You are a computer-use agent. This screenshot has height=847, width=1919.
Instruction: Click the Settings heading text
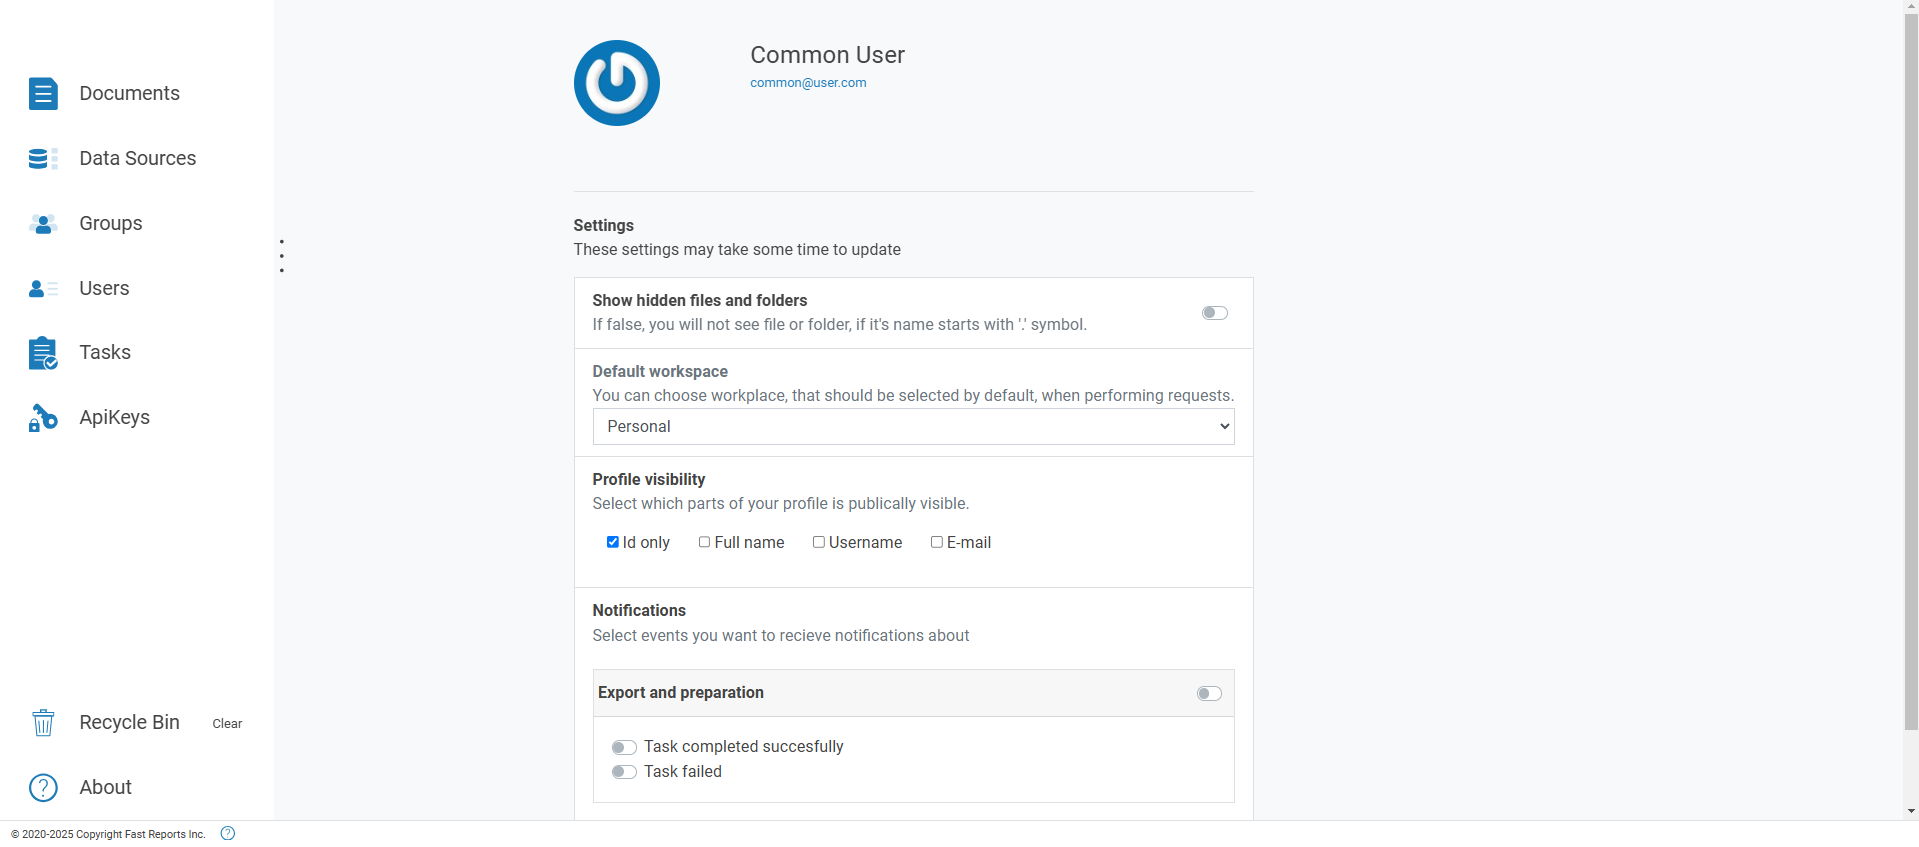[x=603, y=226]
